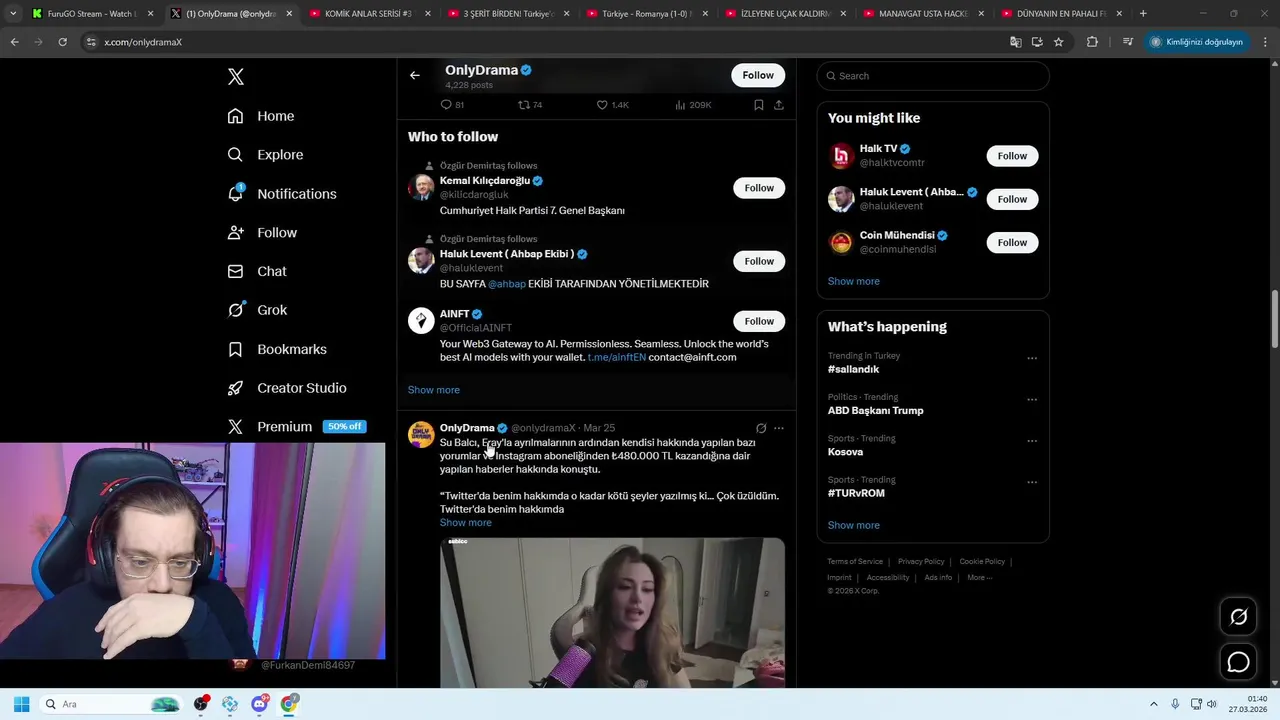Screen dimensions: 1280x720
Task: Open more options for #TURvROM trend
Action: [x=1032, y=482]
